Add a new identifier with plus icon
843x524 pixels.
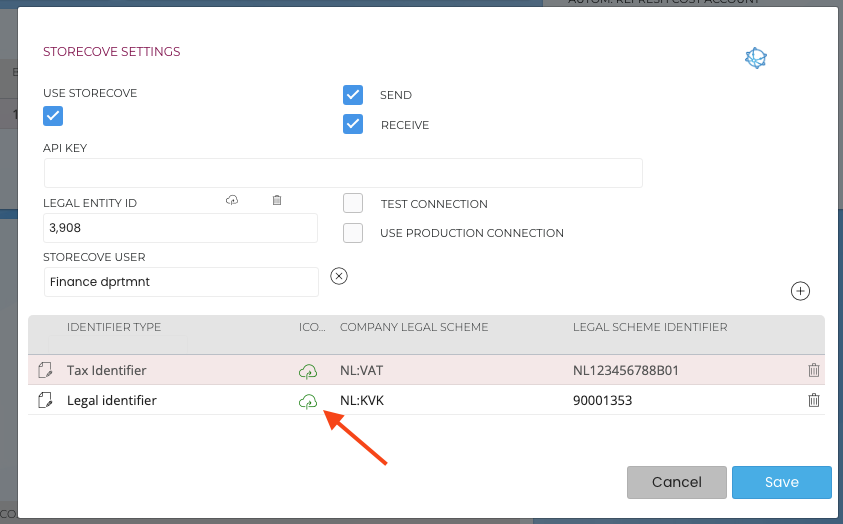click(800, 291)
